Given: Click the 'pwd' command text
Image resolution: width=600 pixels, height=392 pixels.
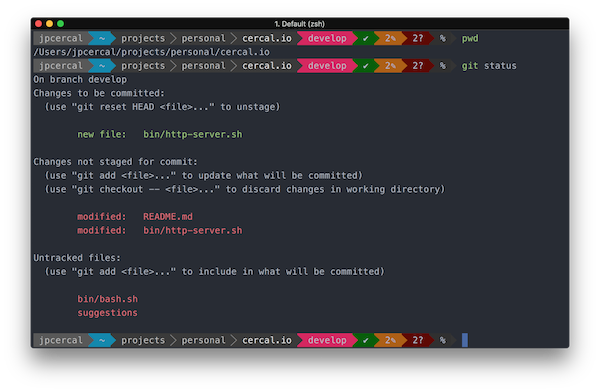Looking at the screenshot, I should coord(470,38).
